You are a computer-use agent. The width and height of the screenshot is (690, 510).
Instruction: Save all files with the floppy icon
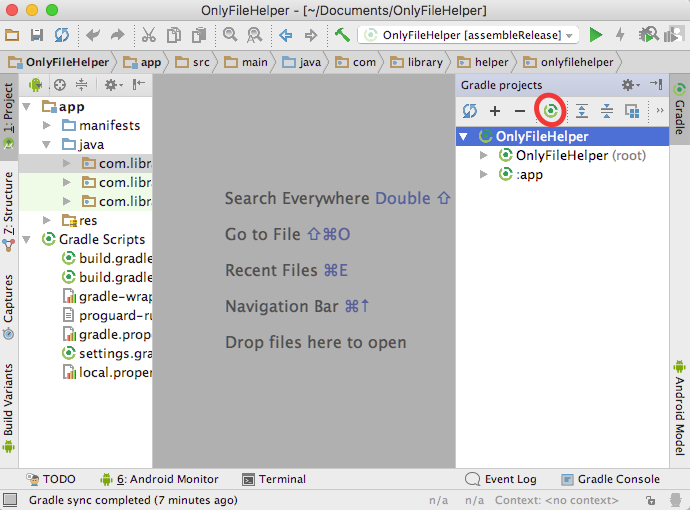pos(37,35)
